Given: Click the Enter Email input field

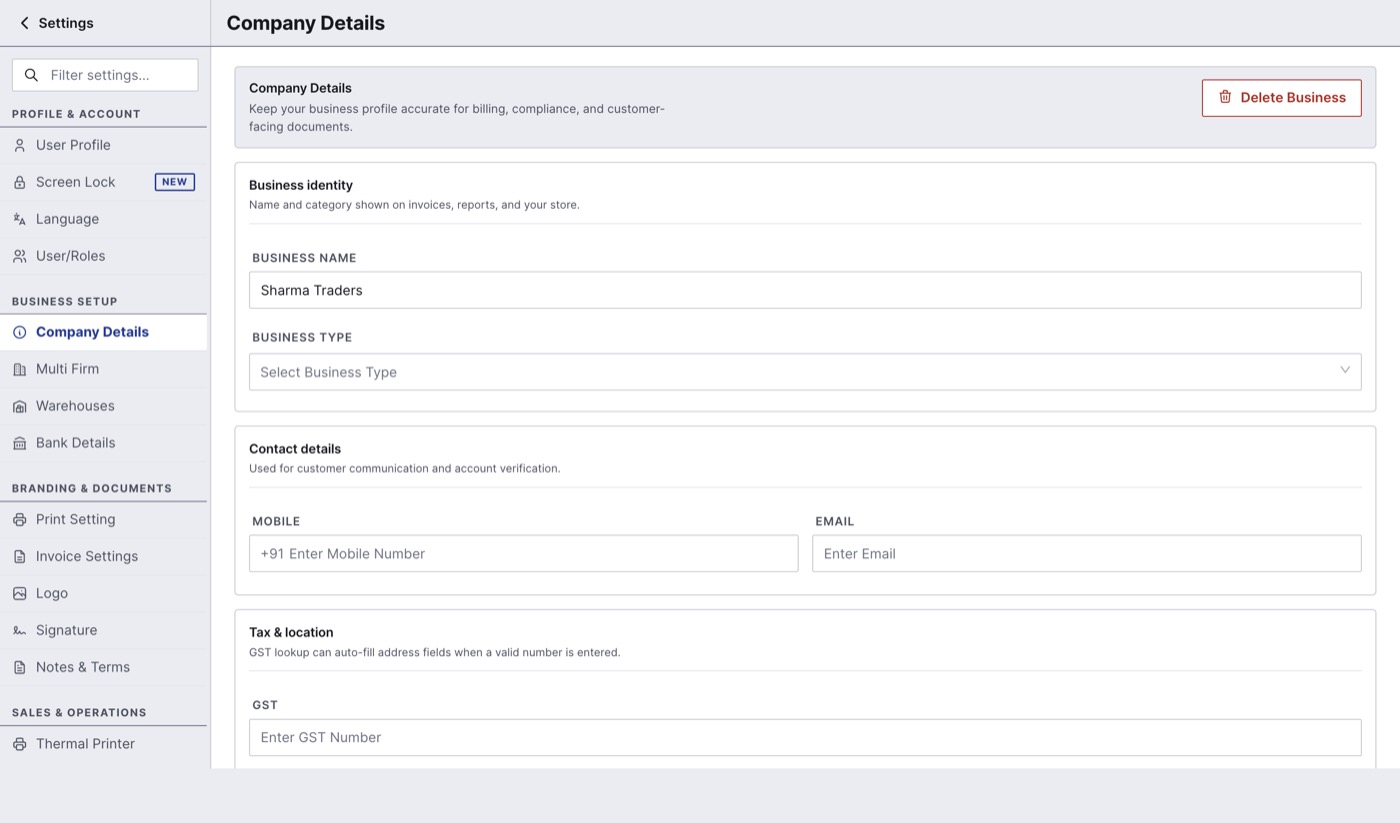Looking at the screenshot, I should click(x=1086, y=554).
